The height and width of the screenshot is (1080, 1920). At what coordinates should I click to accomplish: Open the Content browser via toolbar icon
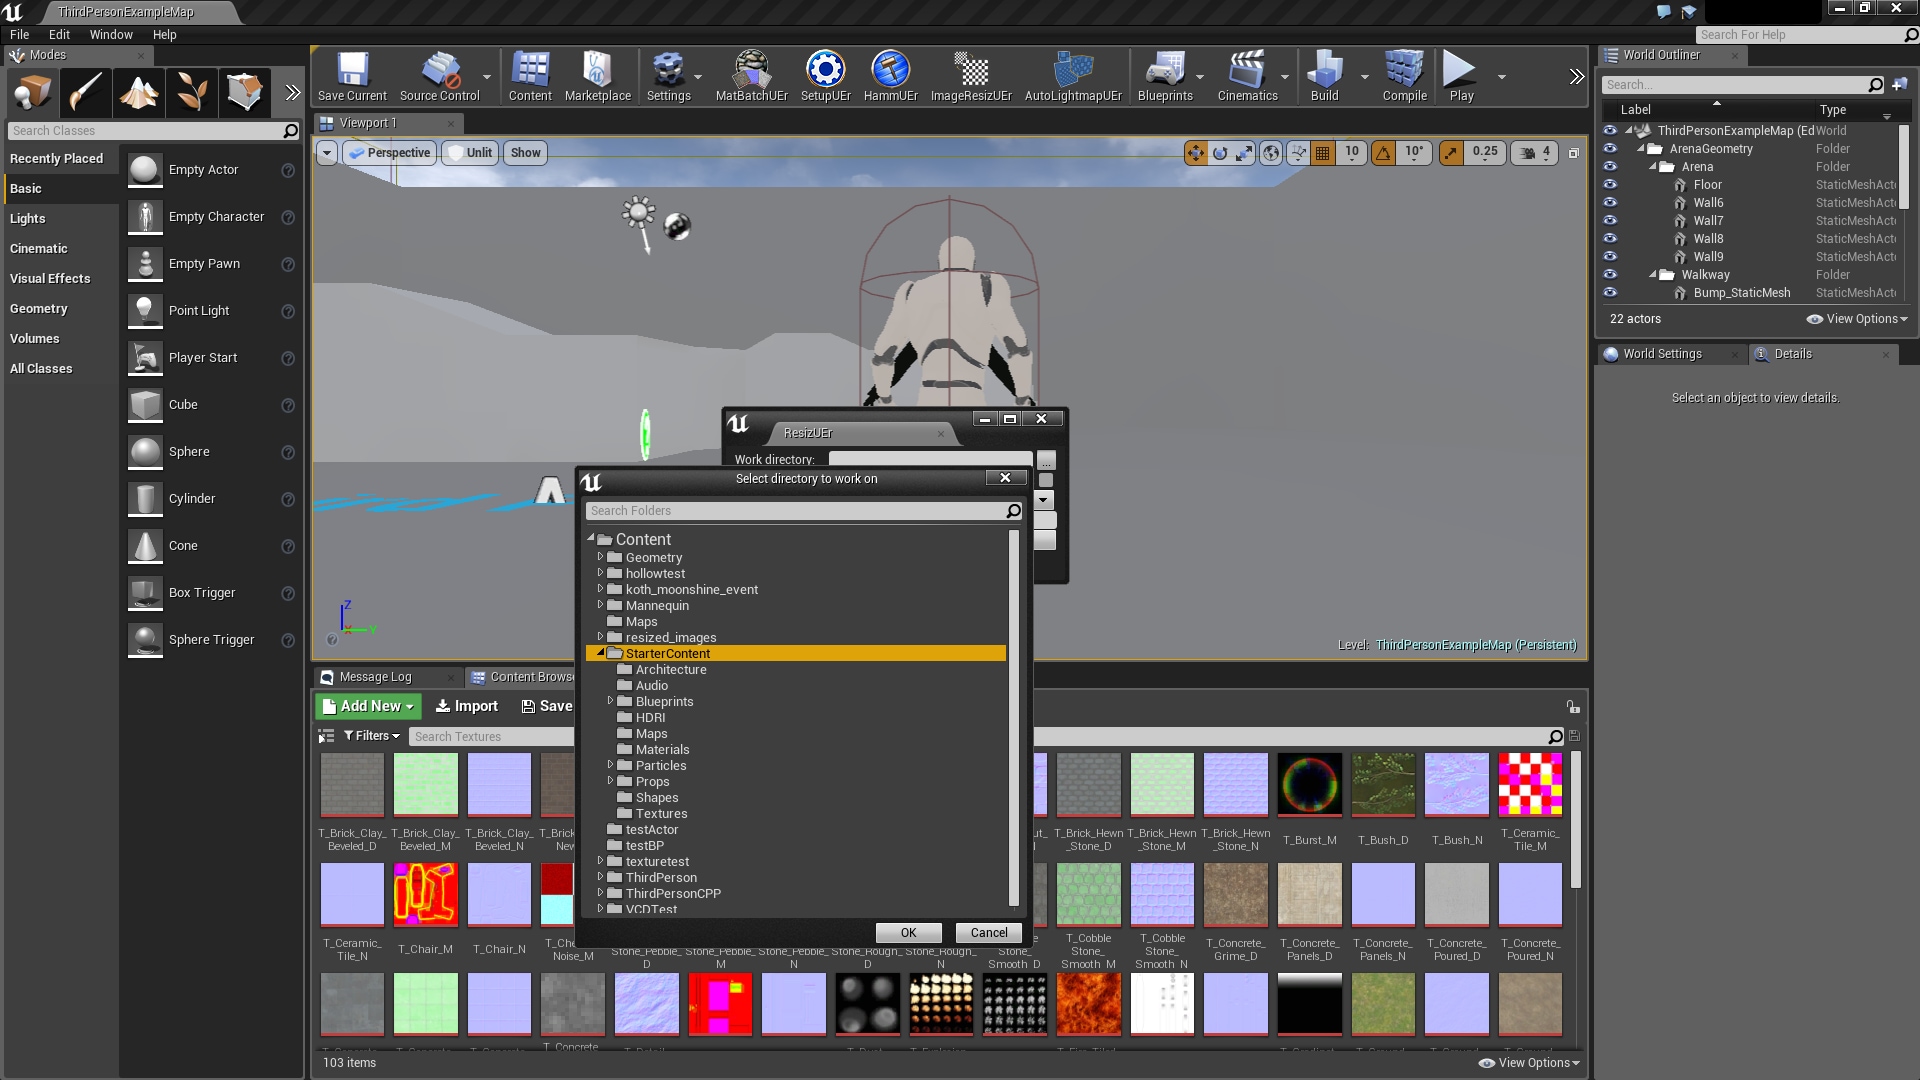click(530, 75)
